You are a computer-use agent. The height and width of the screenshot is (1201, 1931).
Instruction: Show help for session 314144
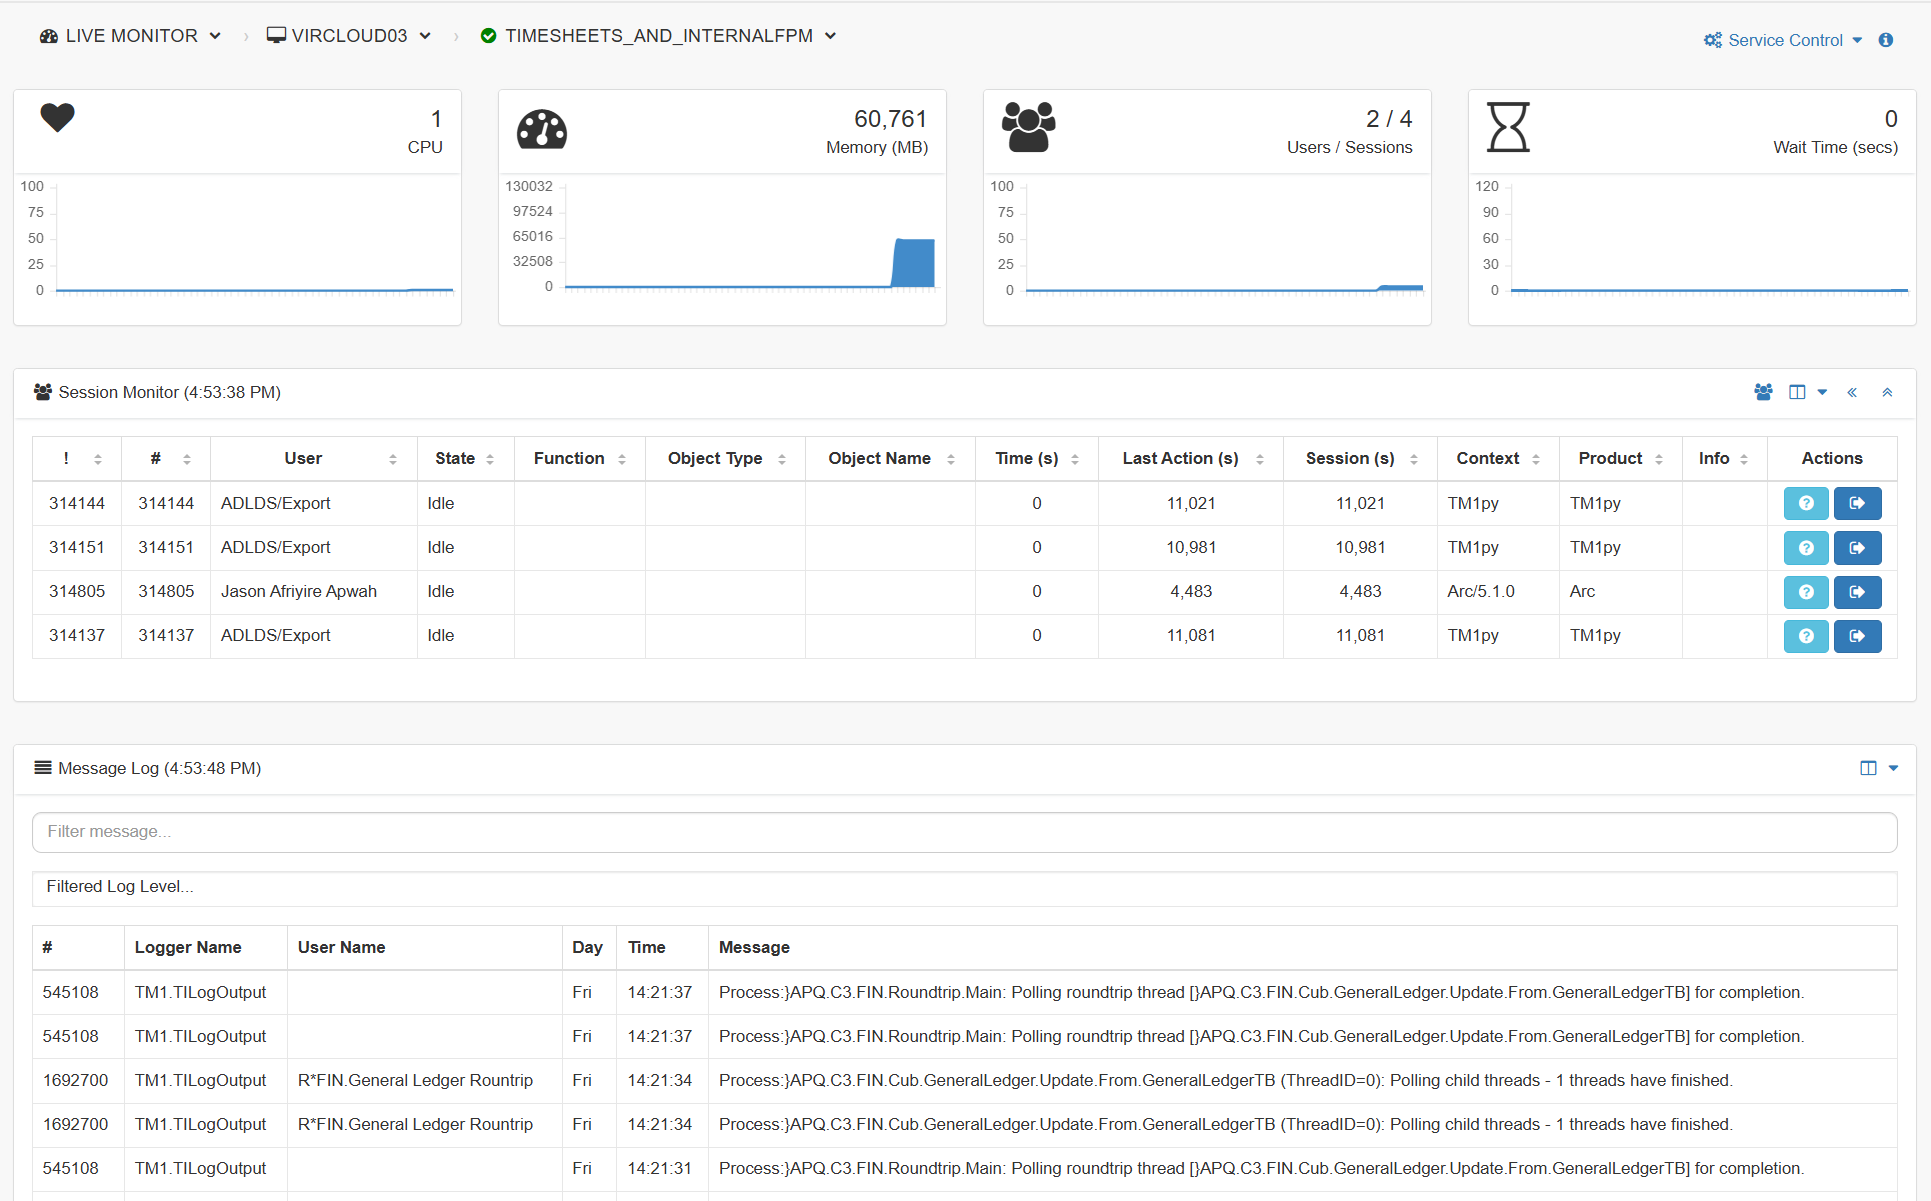pyautogui.click(x=1806, y=503)
